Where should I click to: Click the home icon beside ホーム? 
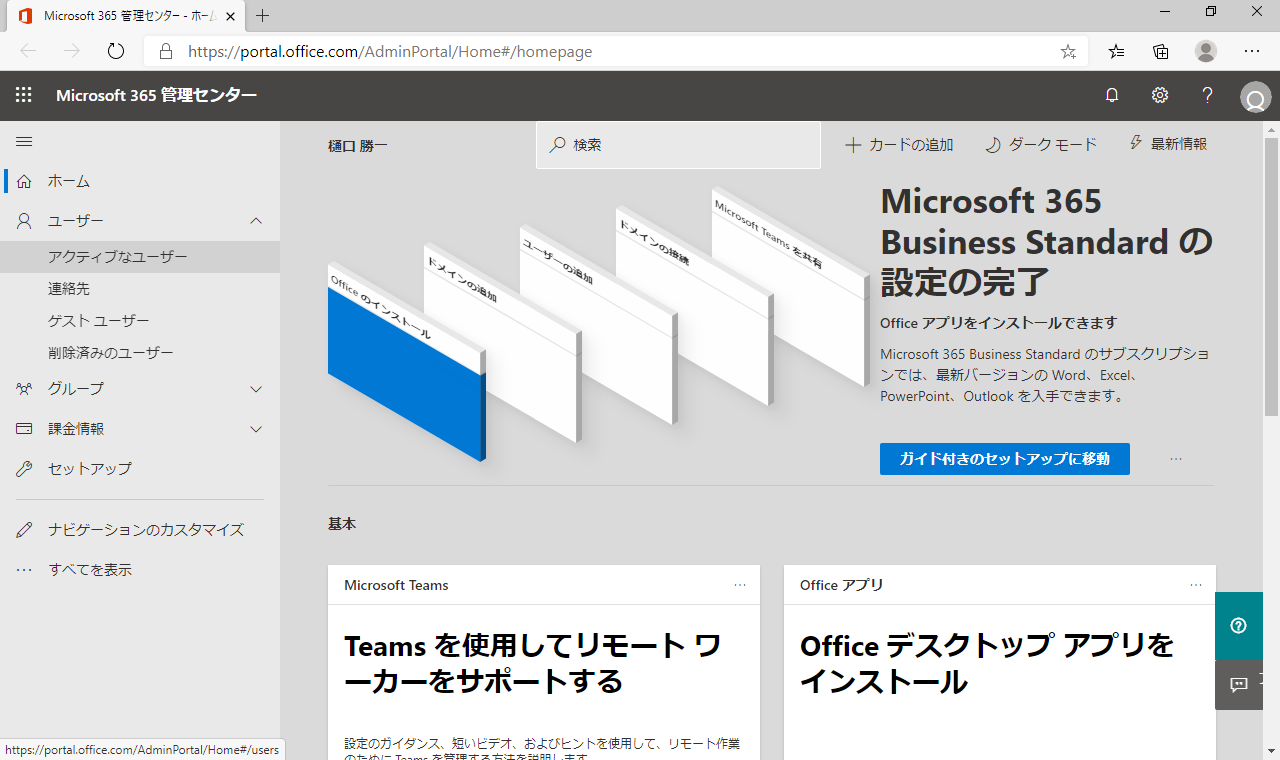(24, 181)
